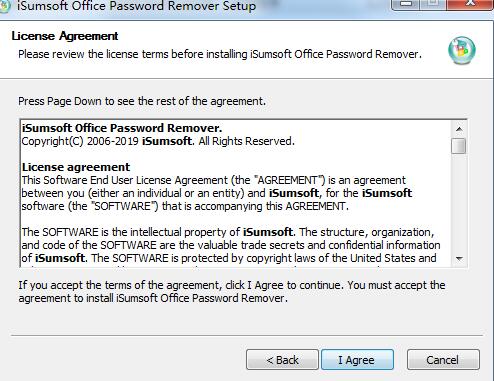Click the 'Press Page Down' instruction text

142,101
